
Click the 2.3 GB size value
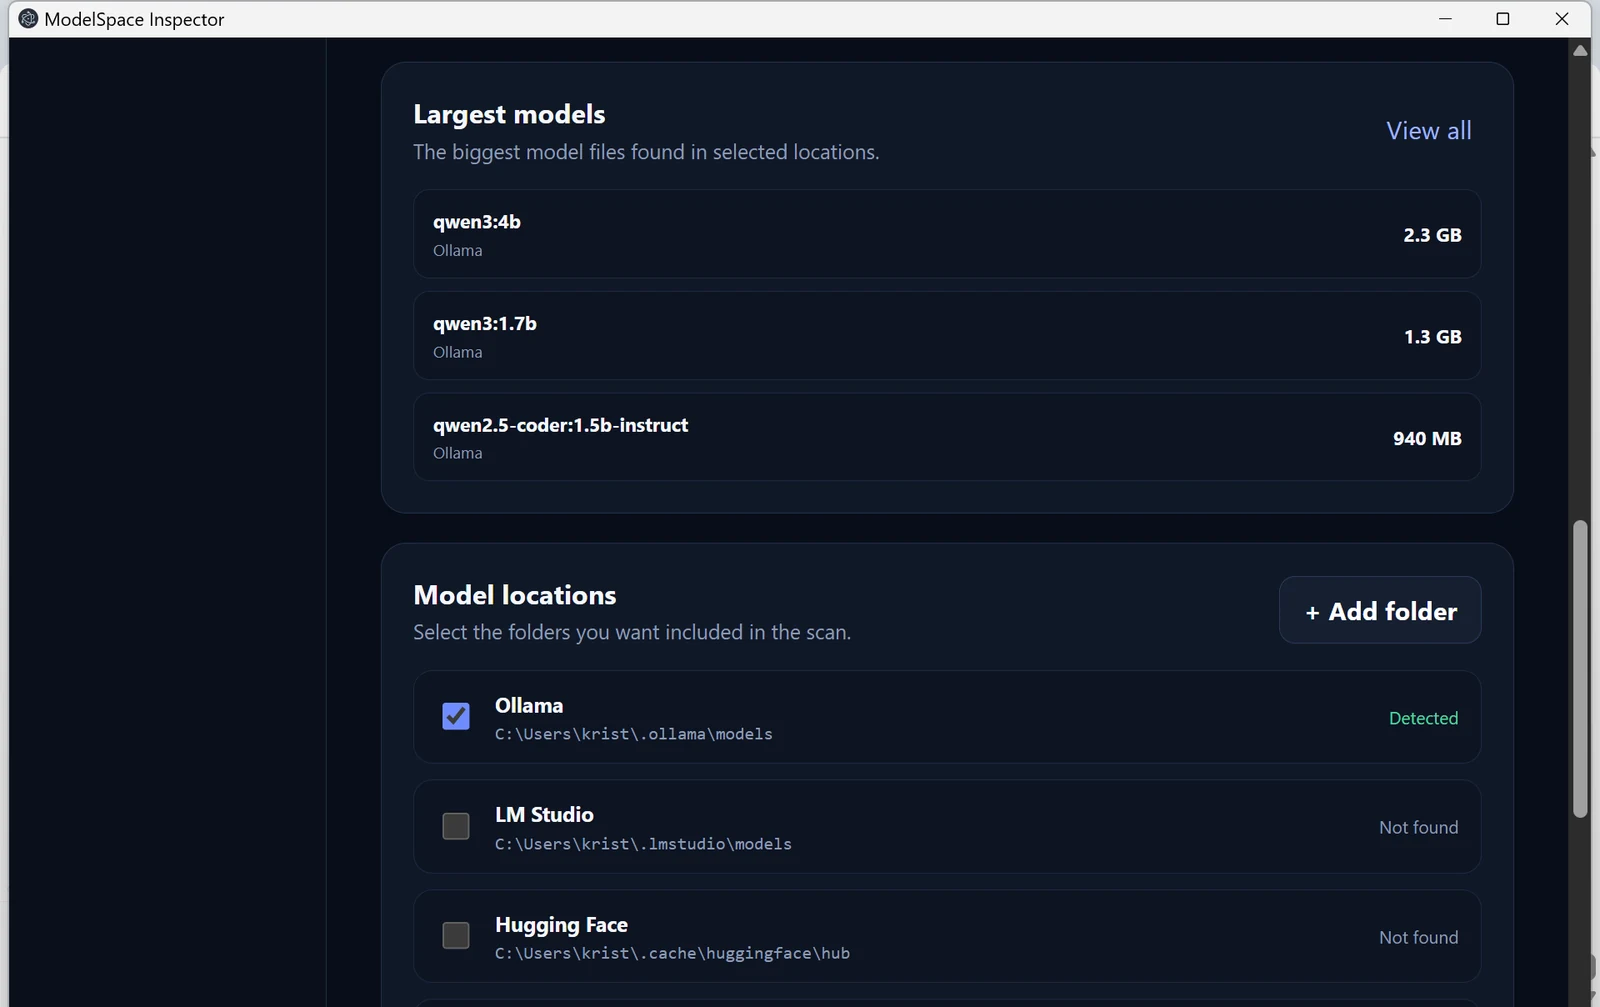(1432, 235)
